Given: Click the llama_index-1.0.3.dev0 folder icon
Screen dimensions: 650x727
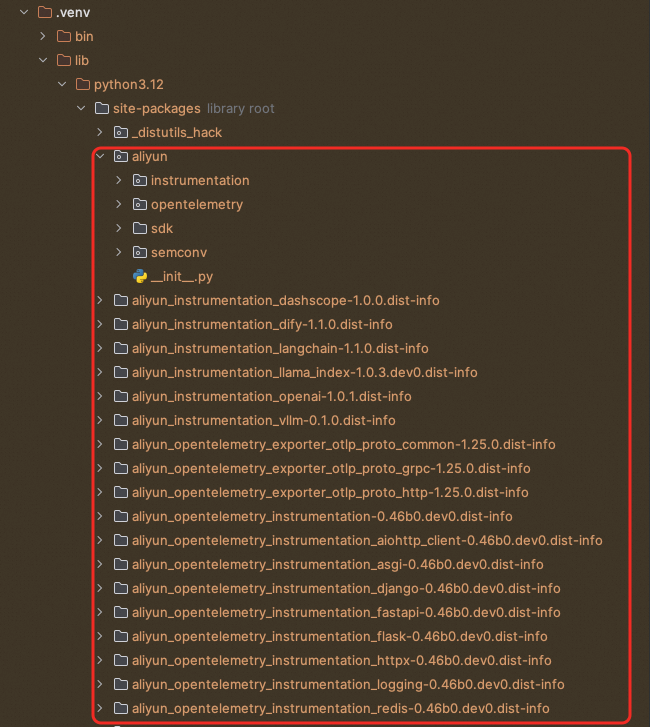Looking at the screenshot, I should (x=121, y=372).
